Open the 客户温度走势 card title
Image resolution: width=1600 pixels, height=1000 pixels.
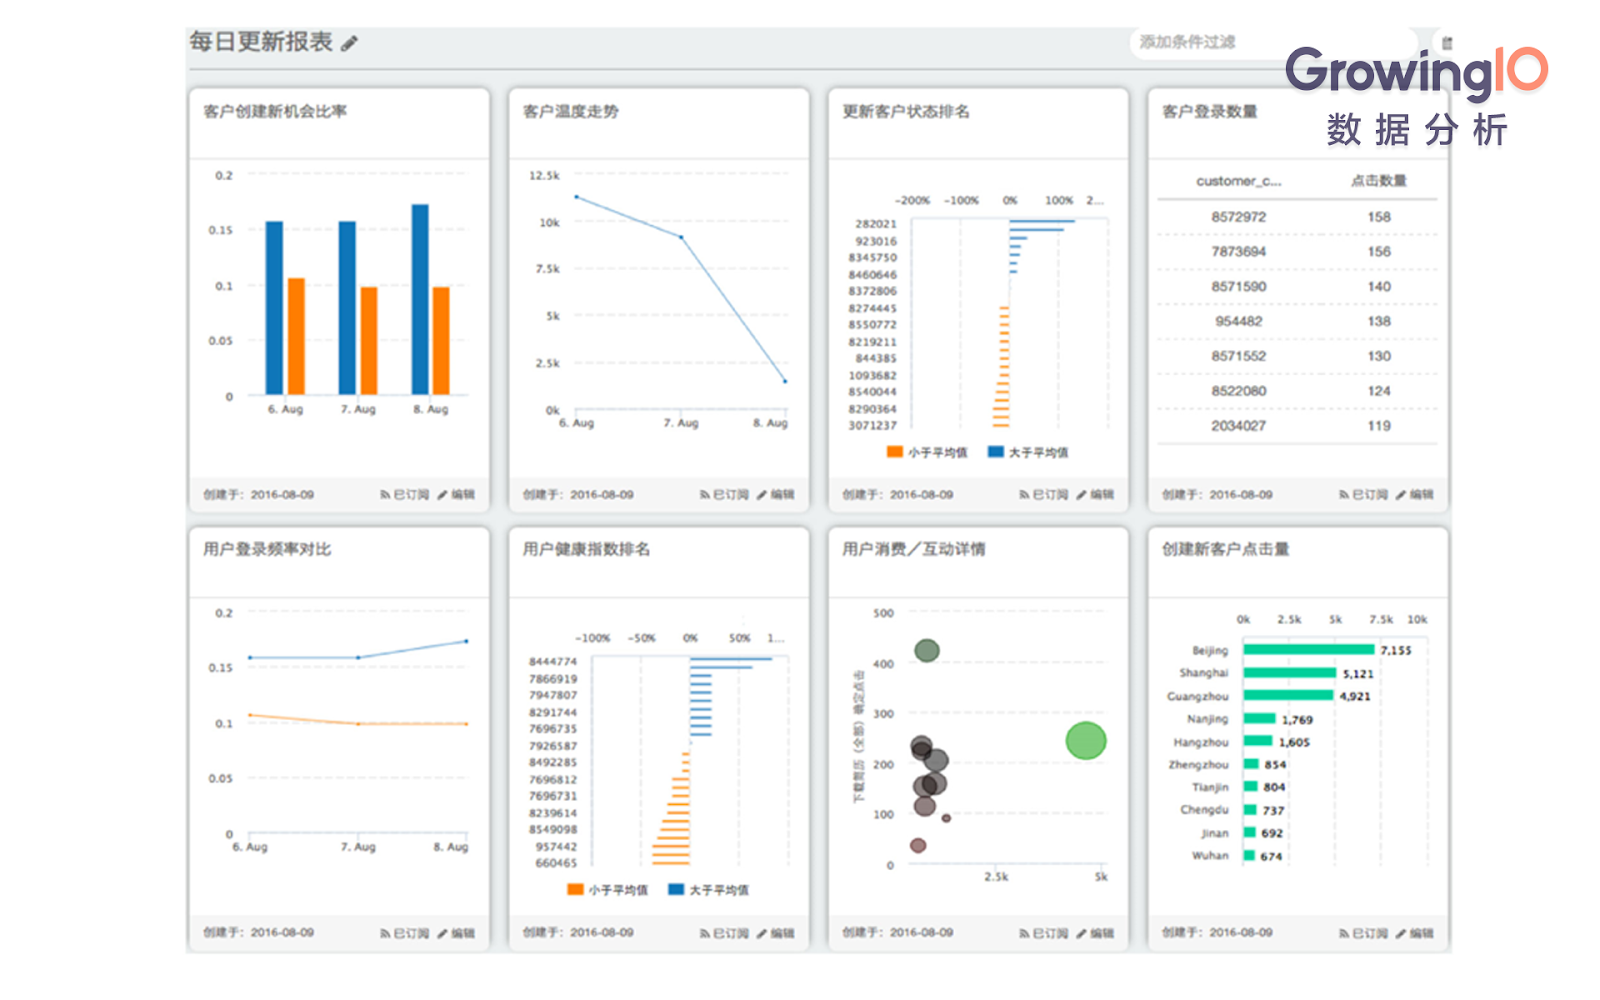point(571,111)
